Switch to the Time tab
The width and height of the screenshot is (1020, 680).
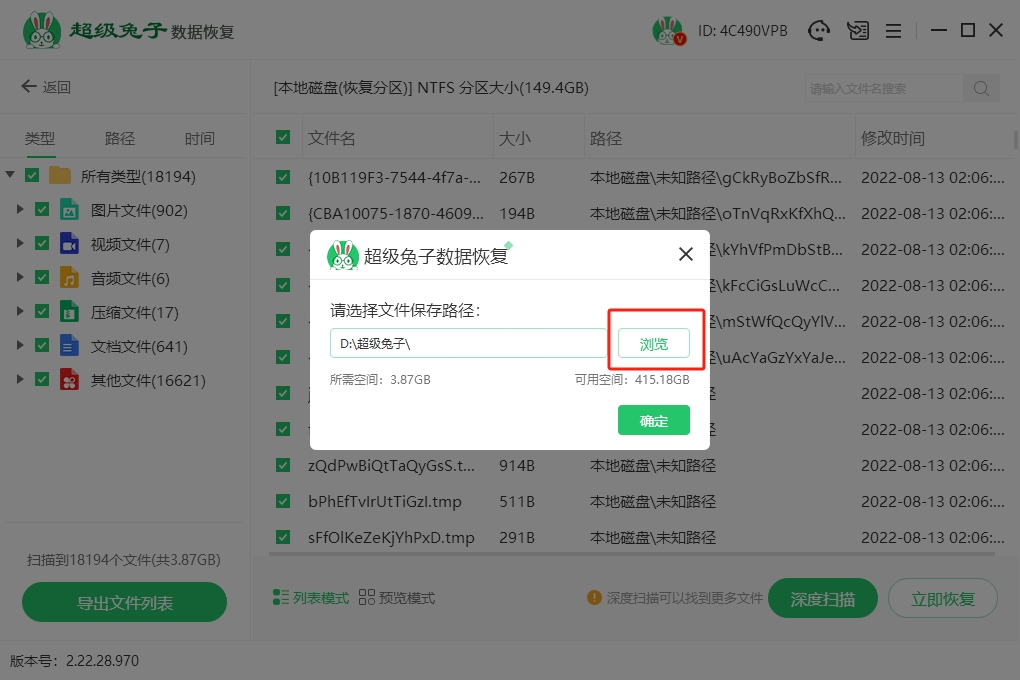pyautogui.click(x=199, y=139)
